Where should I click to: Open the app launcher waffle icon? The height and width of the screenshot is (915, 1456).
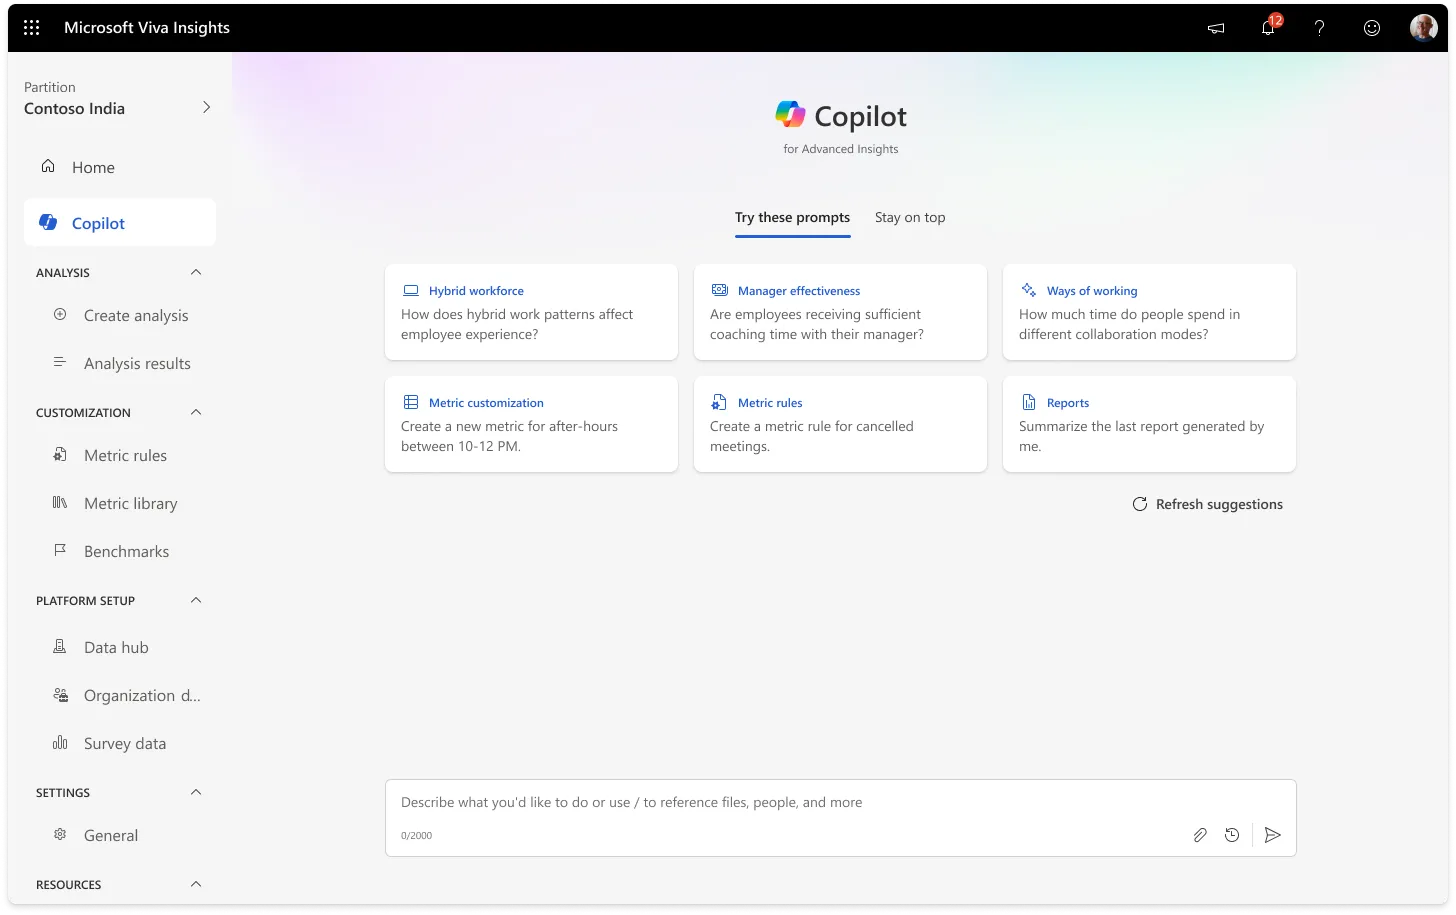(x=31, y=28)
